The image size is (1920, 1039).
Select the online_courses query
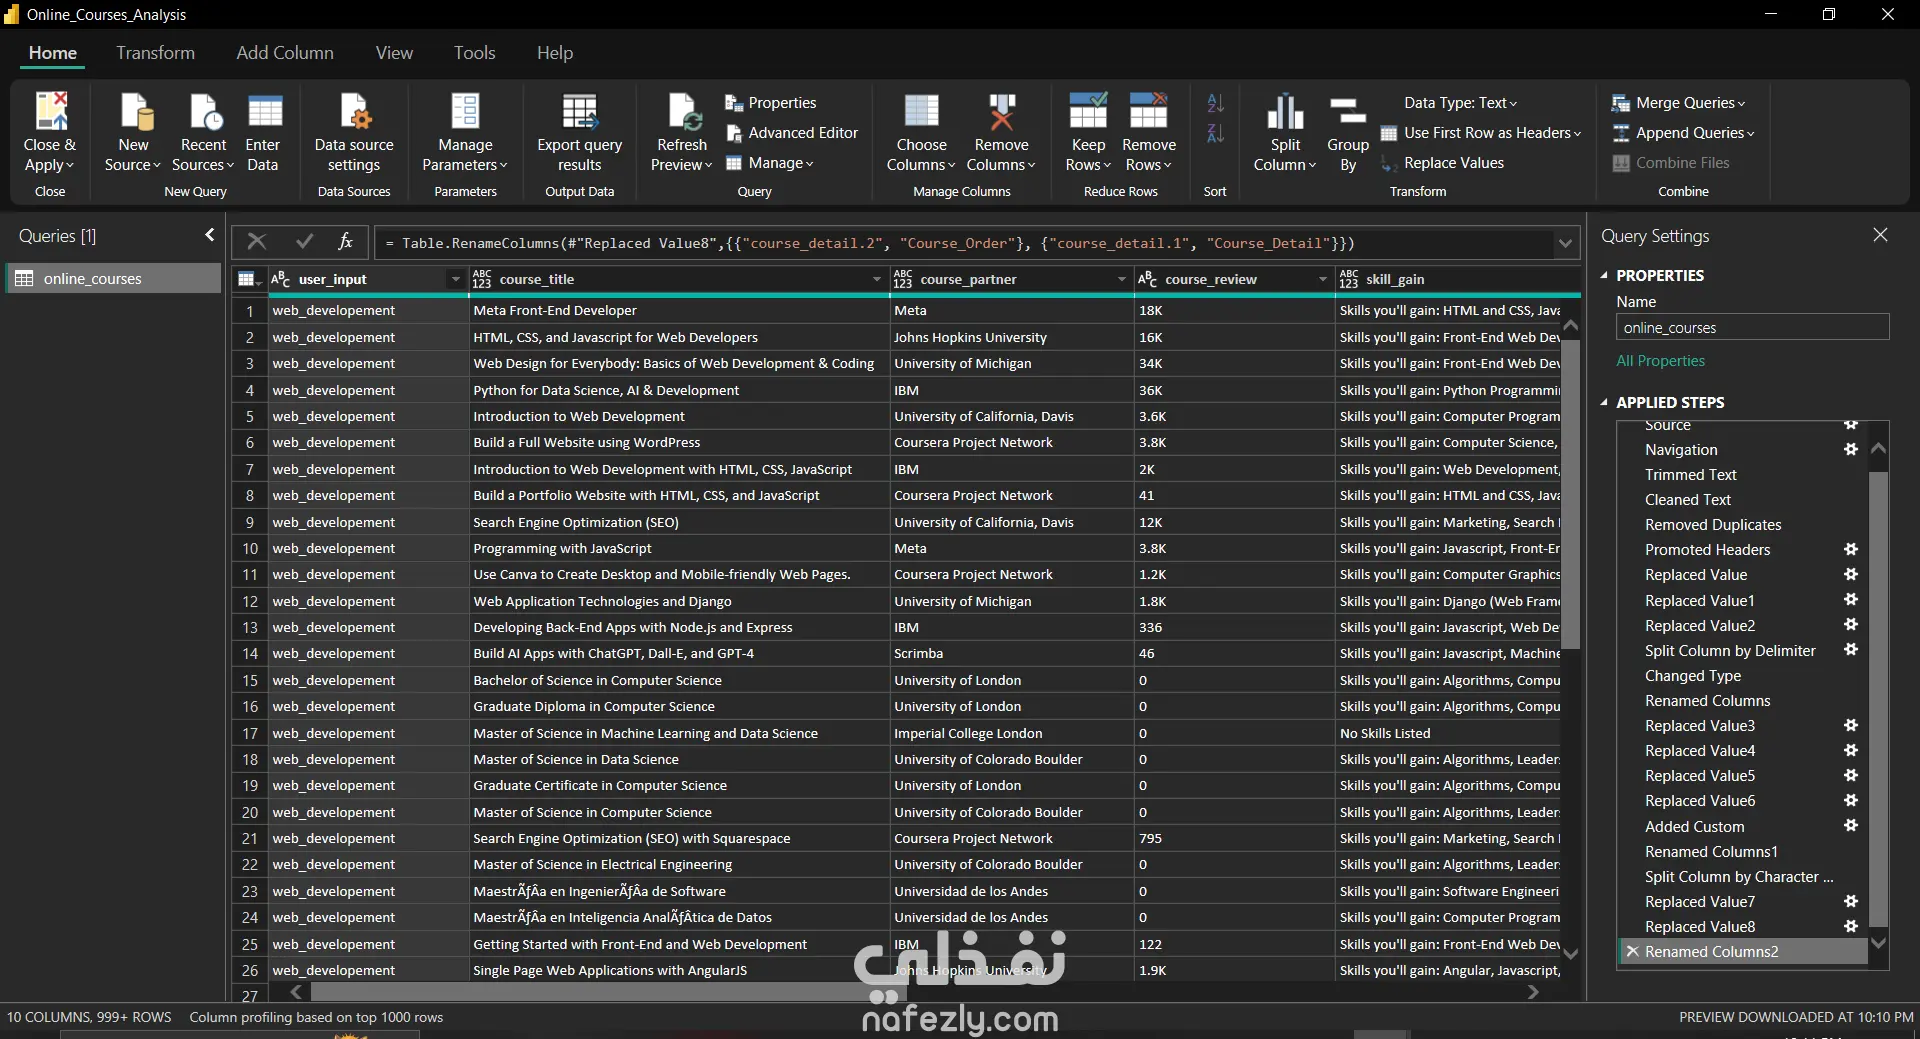tap(113, 279)
